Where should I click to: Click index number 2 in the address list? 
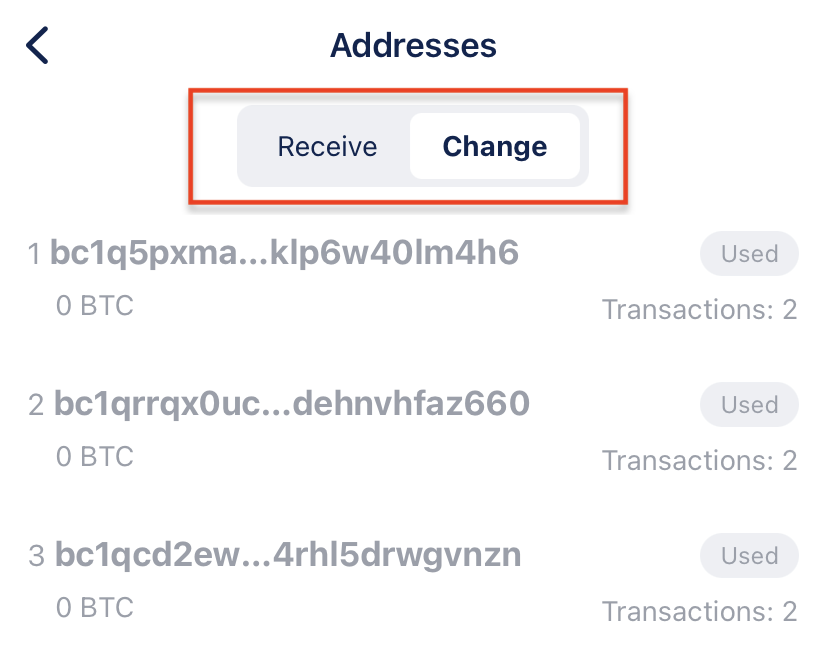(x=37, y=406)
